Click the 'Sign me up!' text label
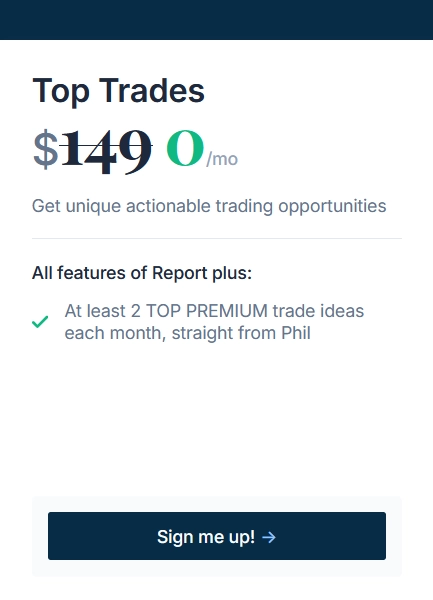Screen dimensions: 433x600 (206, 537)
